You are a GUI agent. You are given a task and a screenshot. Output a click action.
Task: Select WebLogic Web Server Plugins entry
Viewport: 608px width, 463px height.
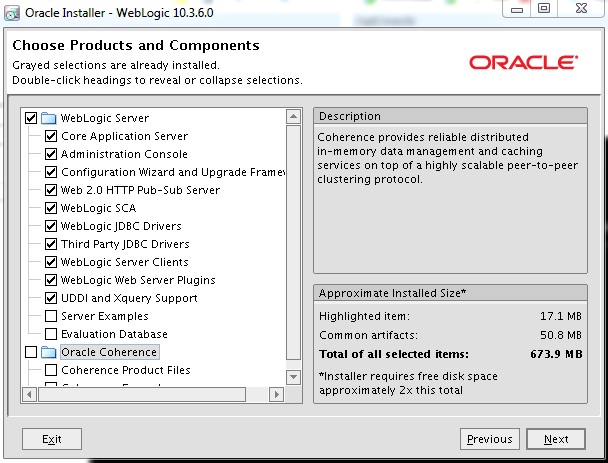[x=137, y=280]
